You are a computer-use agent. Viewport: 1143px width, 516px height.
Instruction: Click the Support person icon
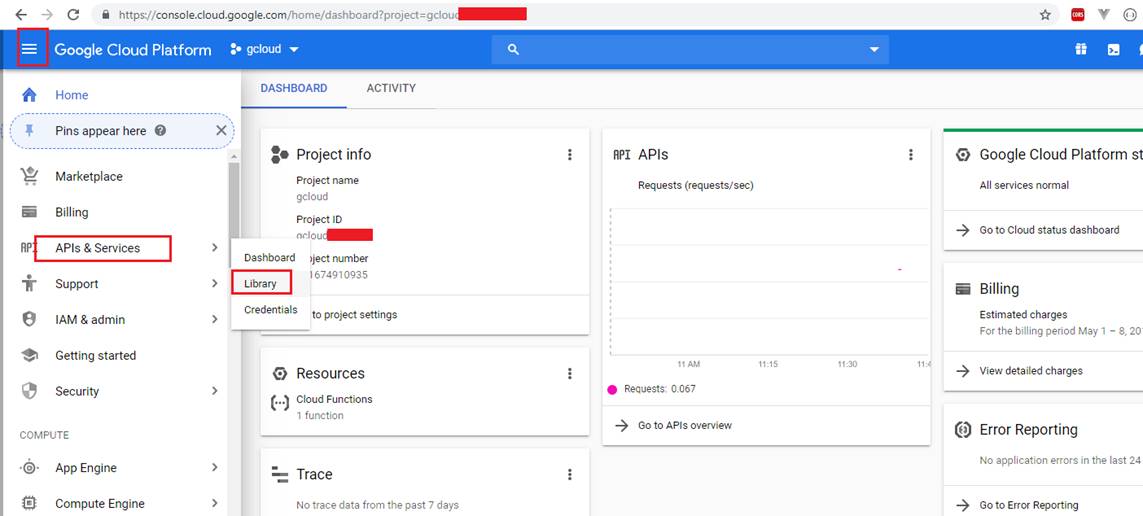coord(29,284)
